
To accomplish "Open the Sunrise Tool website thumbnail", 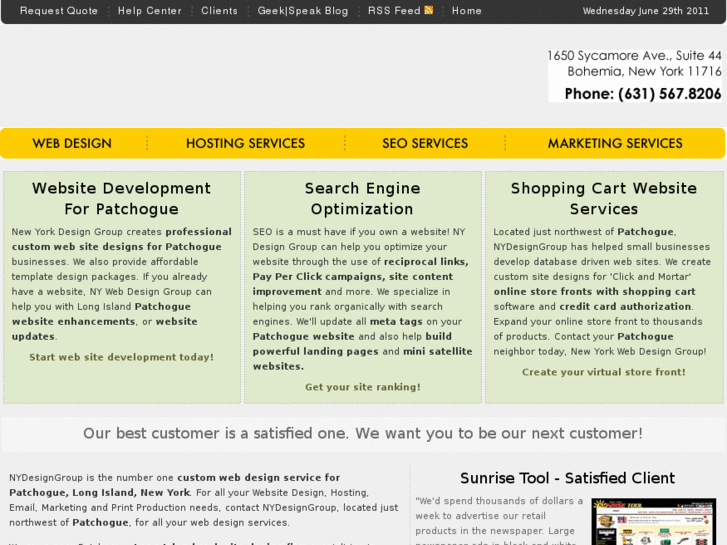I will (x=654, y=521).
